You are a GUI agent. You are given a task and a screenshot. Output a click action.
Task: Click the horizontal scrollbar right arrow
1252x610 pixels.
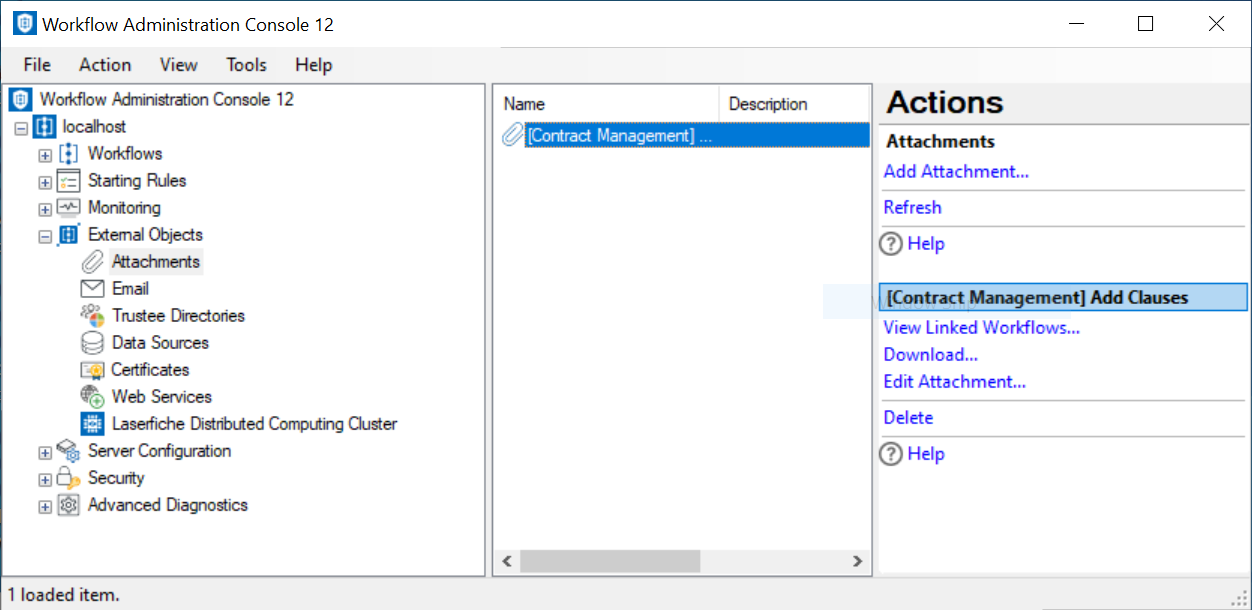[857, 562]
